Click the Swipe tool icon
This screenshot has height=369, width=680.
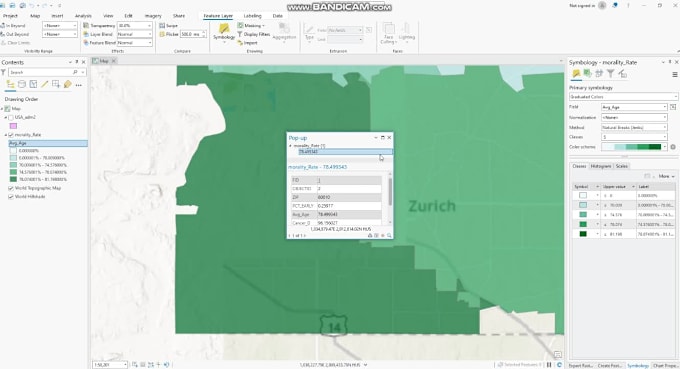pos(162,26)
